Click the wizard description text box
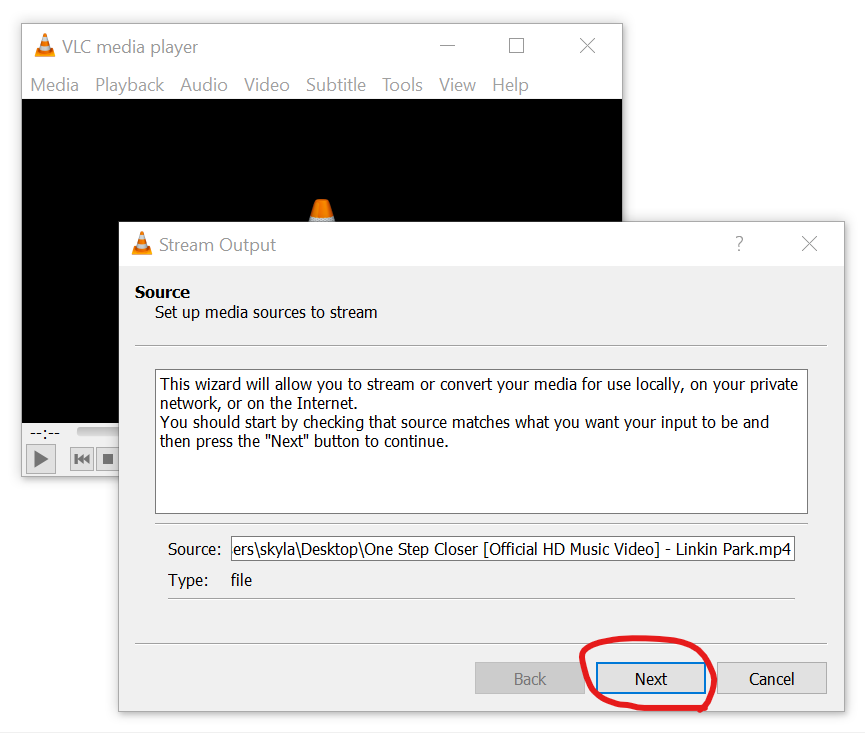This screenshot has height=733, width=865. [481, 441]
